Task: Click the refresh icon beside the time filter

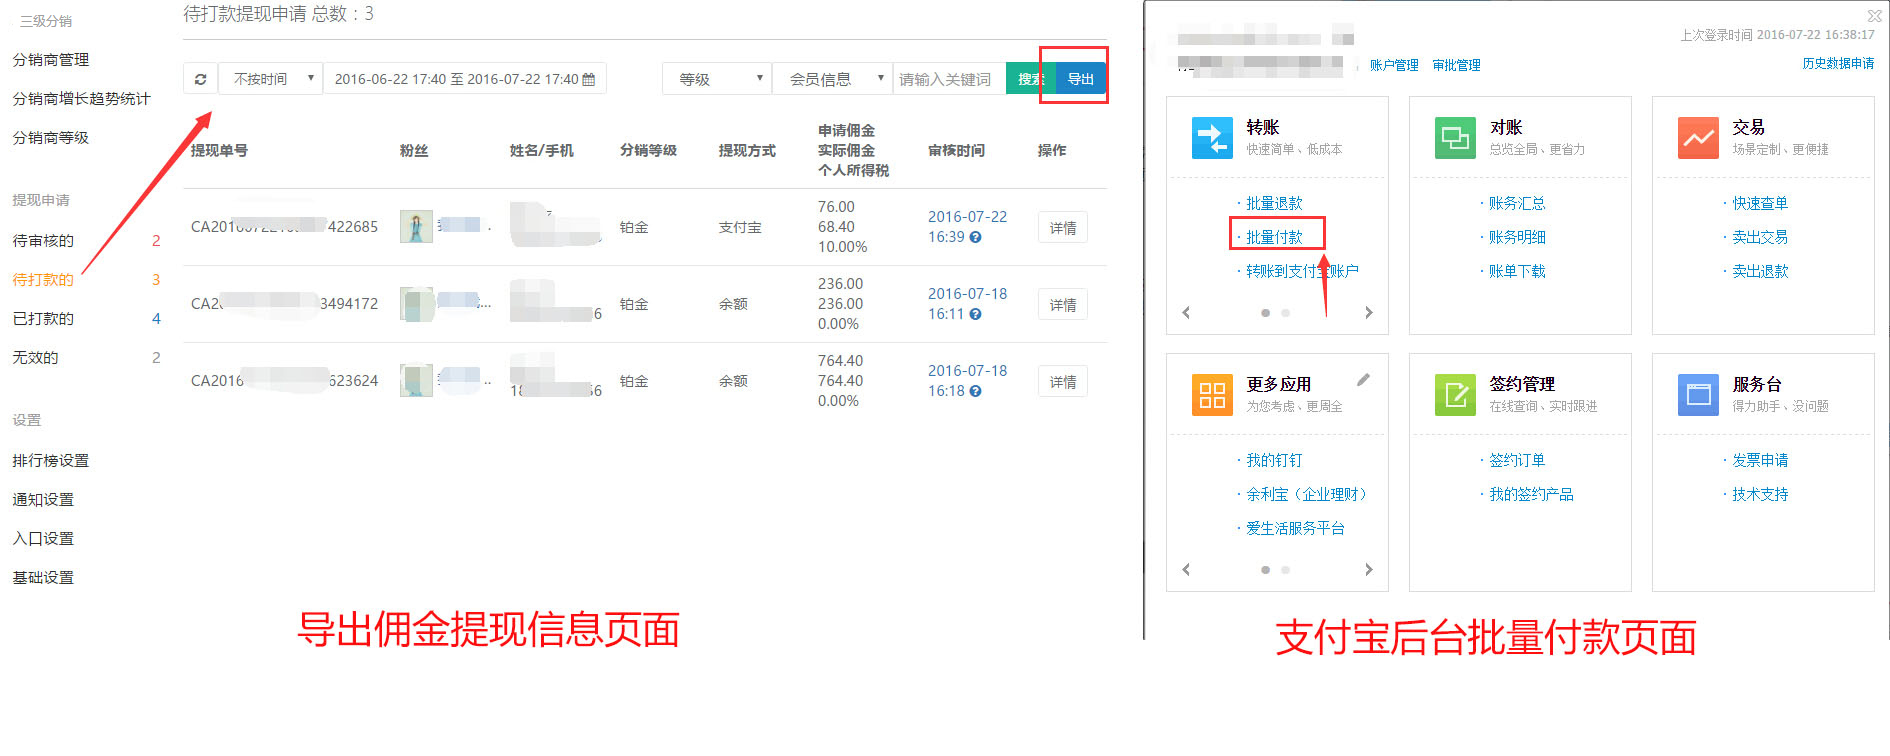Action: (x=200, y=79)
